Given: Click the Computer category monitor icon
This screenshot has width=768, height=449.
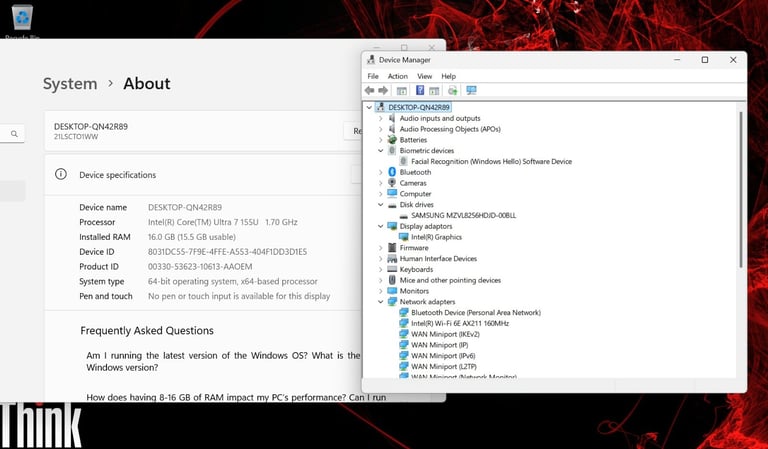Looking at the screenshot, I should pyautogui.click(x=392, y=193).
